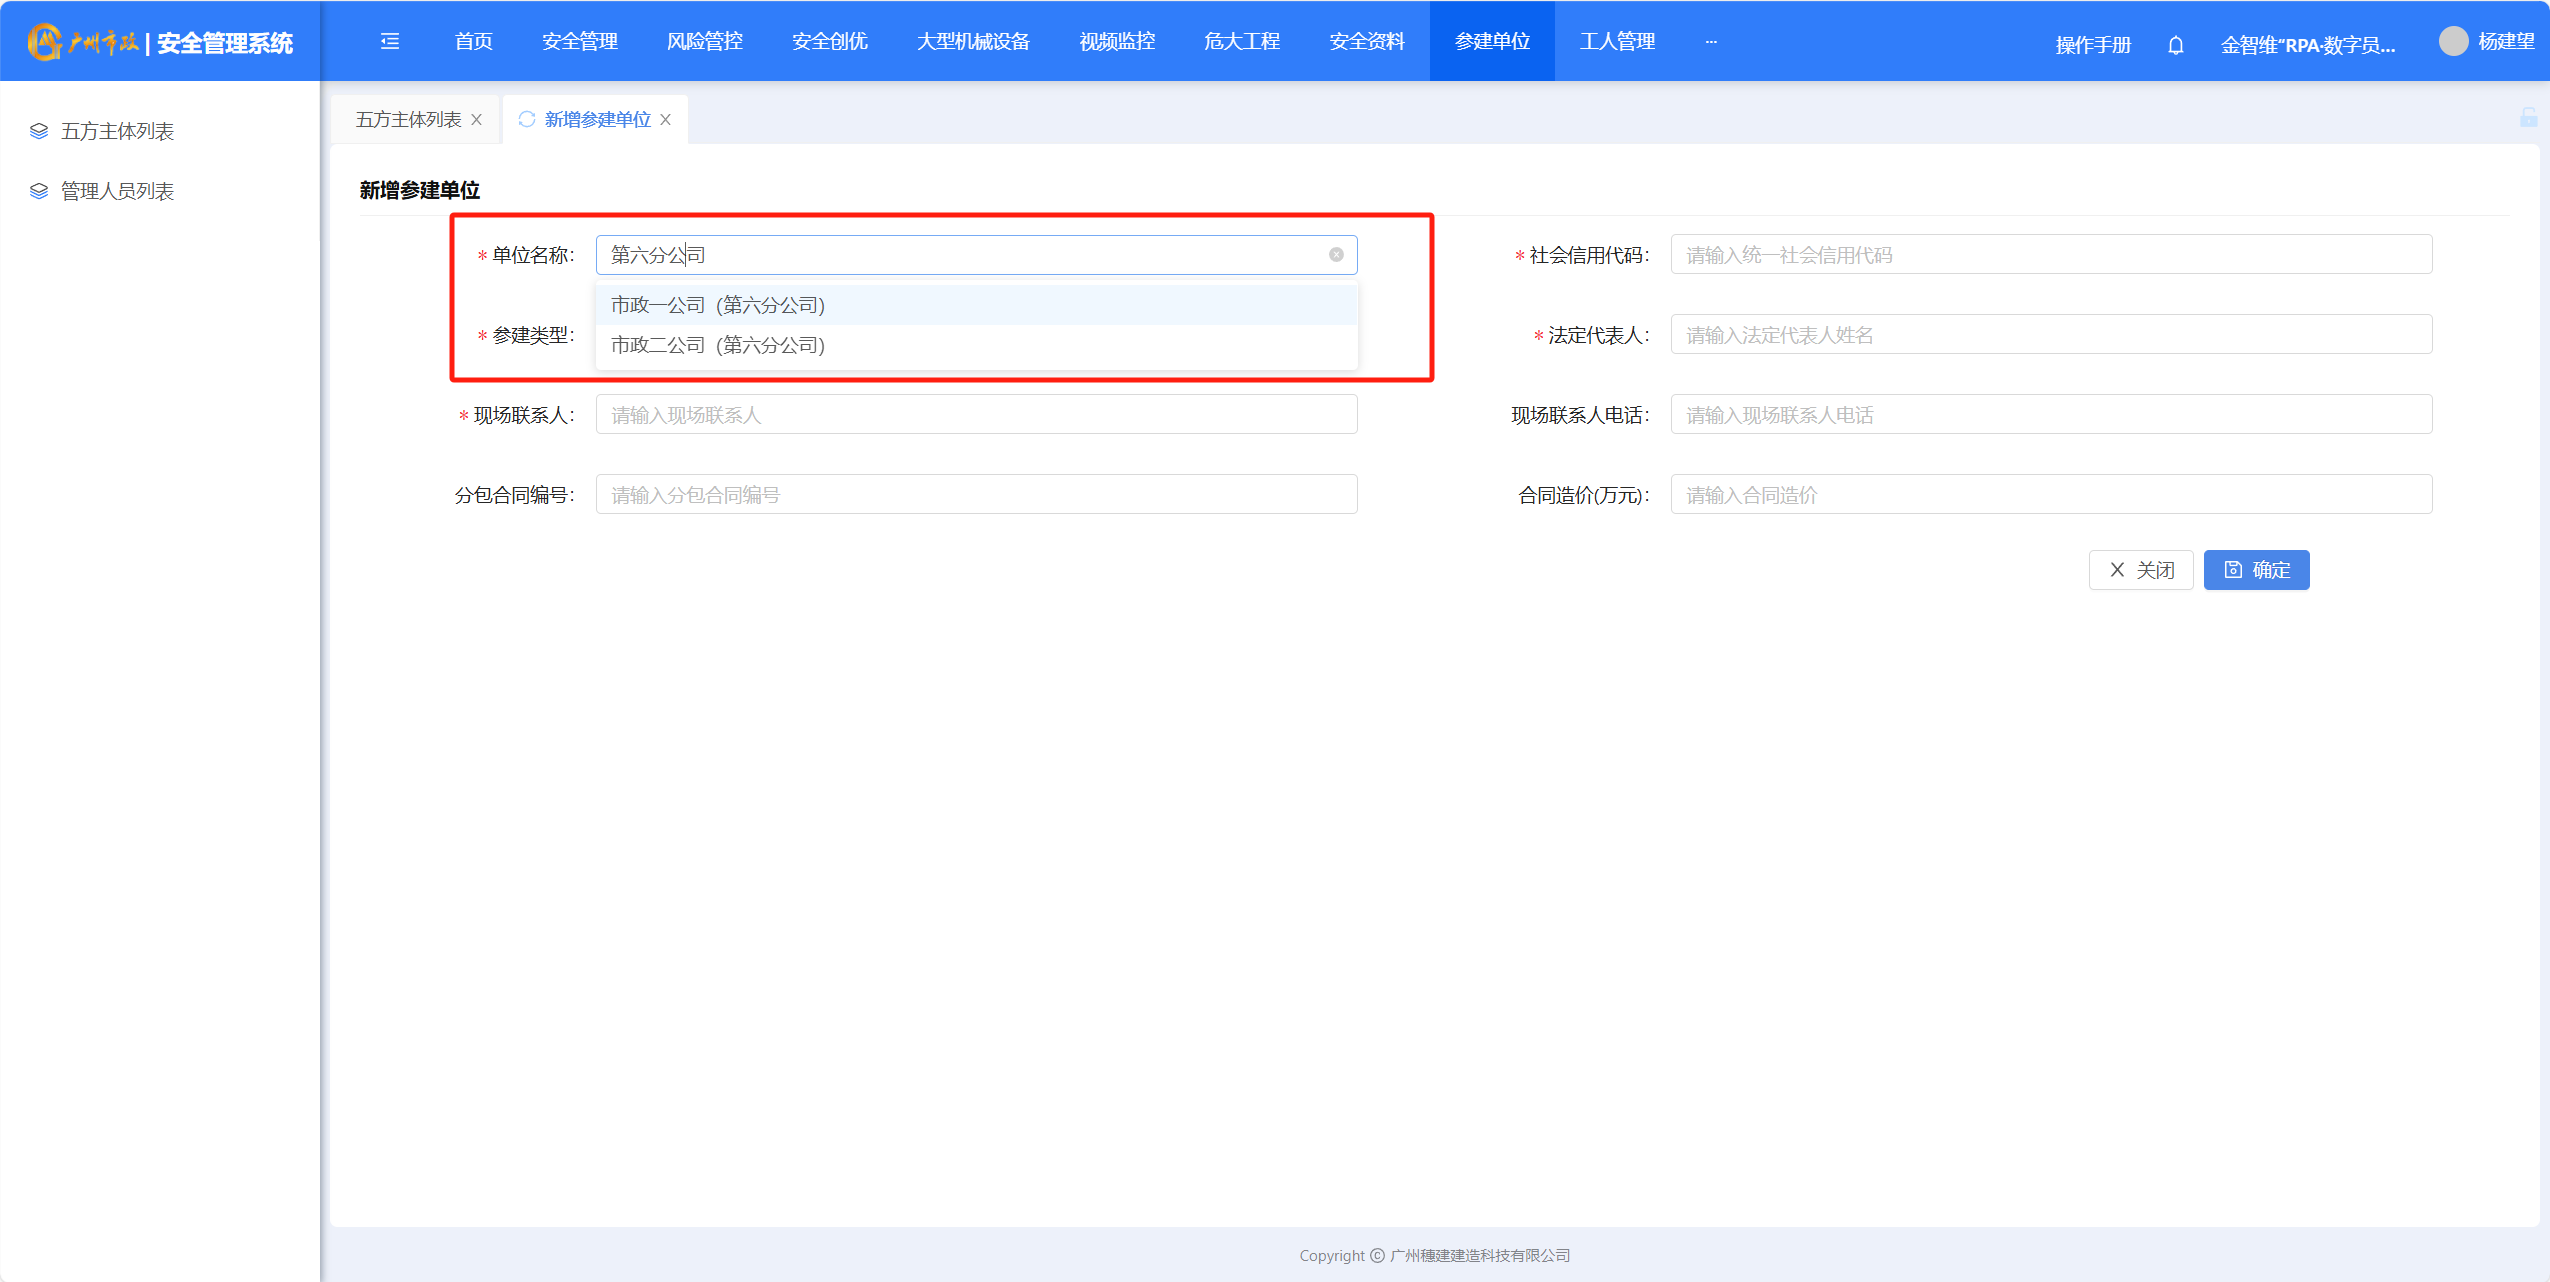The height and width of the screenshot is (1282, 2550).
Task: Focus the 社会信用代码 input field
Action: 2050,255
